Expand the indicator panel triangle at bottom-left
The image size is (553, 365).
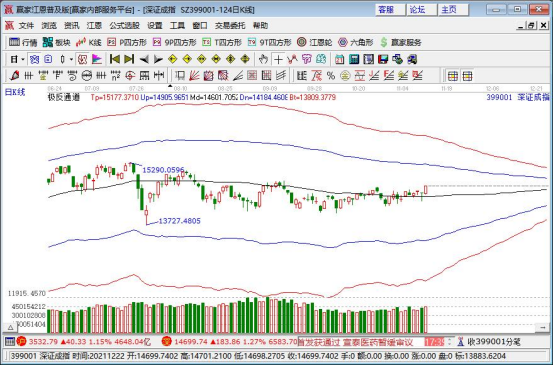coord(11,328)
